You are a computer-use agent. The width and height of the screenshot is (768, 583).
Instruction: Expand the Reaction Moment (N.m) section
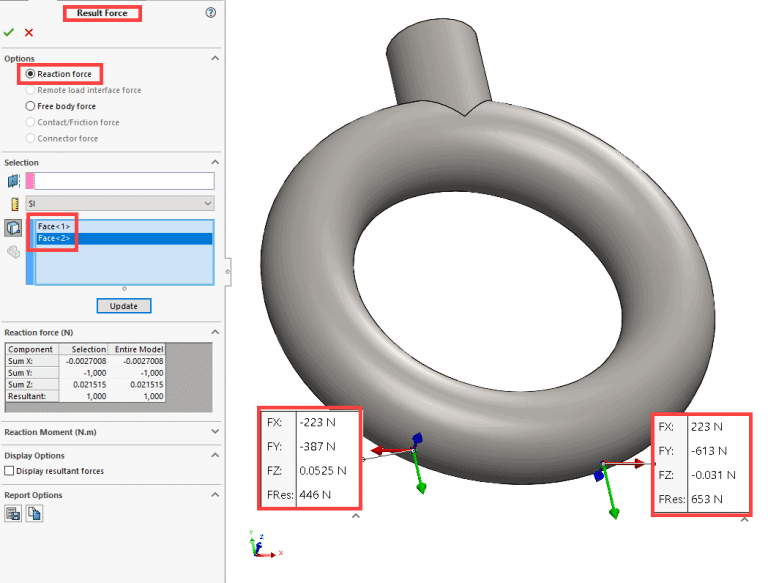[x=110, y=432]
